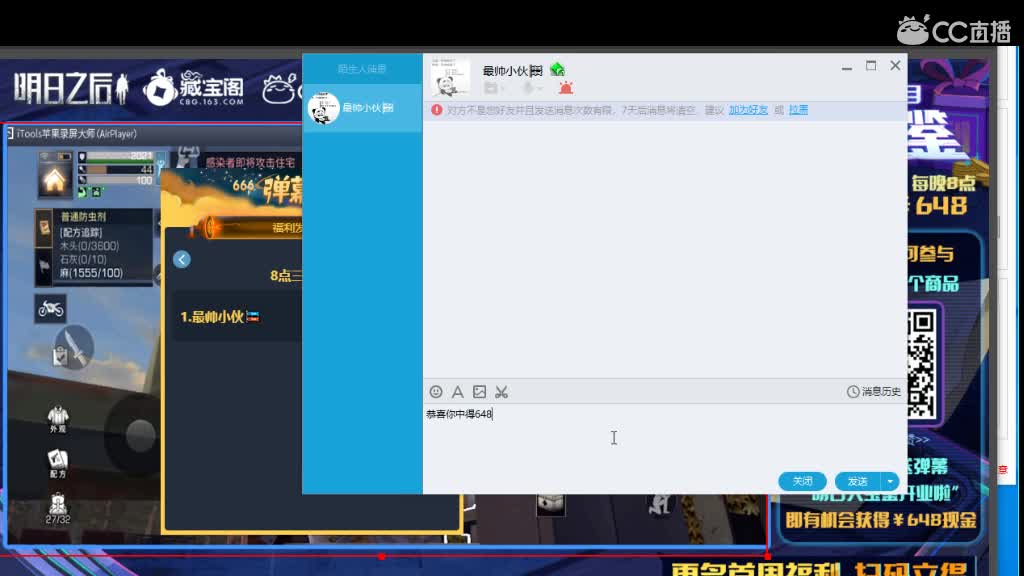Collapse the overlay panel with blue back arrow

181,259
